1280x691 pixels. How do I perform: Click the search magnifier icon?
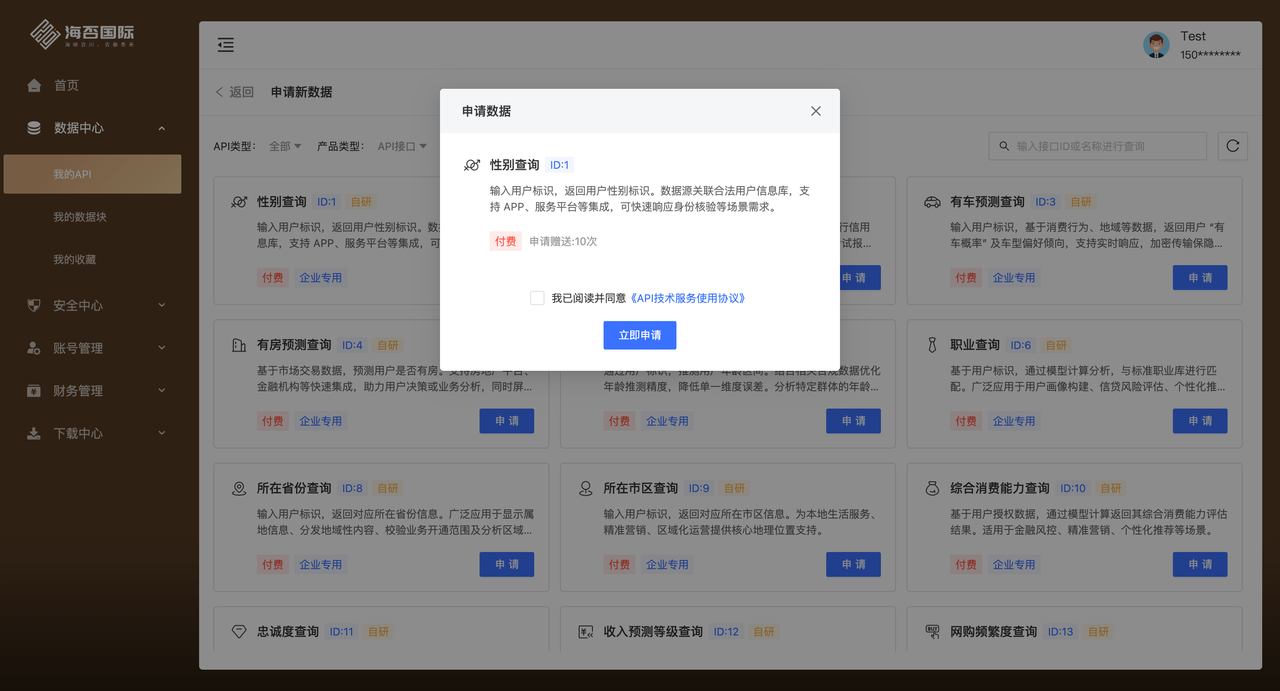coord(1004,146)
